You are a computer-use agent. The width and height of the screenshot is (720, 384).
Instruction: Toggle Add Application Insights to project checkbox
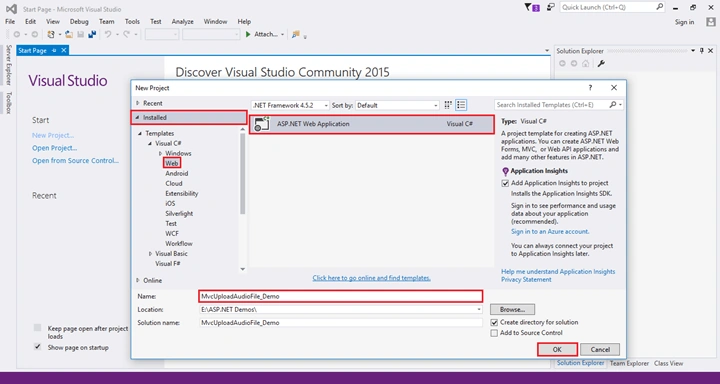coord(505,183)
